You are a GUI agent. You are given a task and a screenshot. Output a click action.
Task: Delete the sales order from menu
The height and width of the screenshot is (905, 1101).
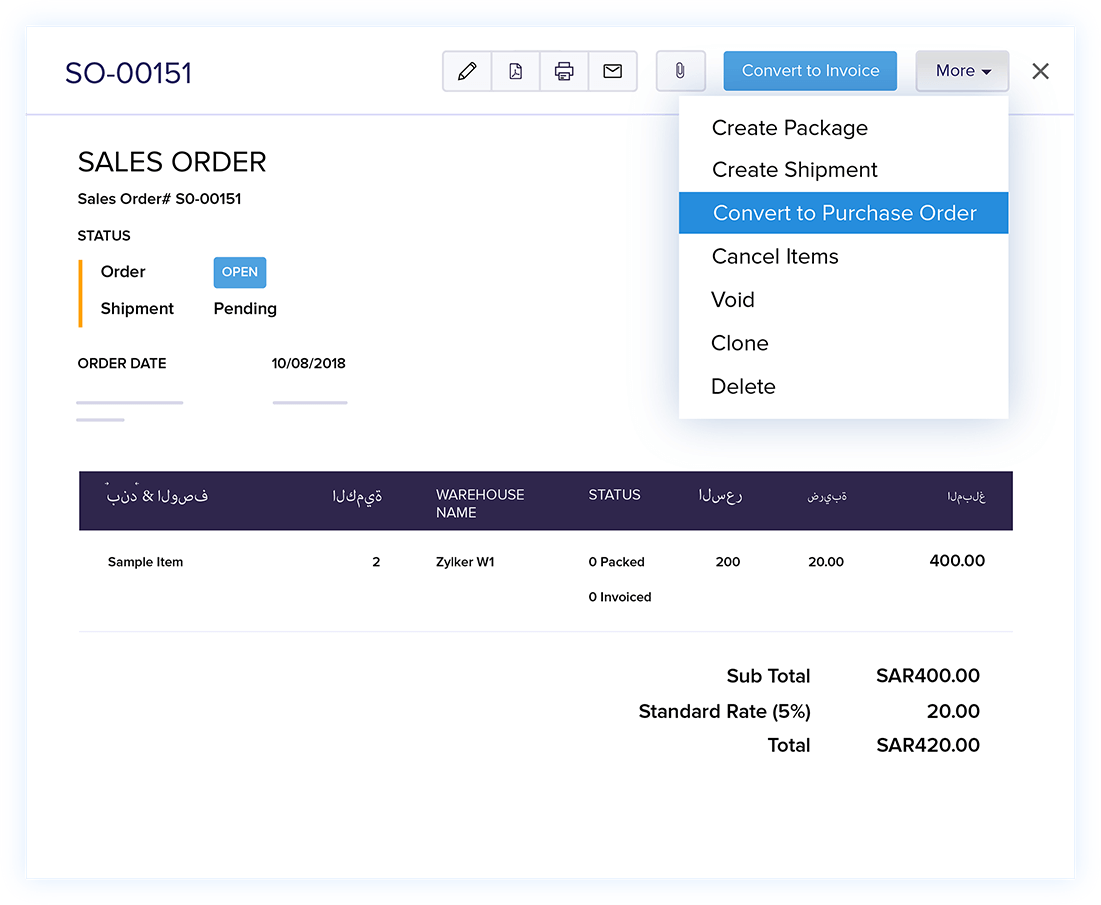click(x=743, y=386)
